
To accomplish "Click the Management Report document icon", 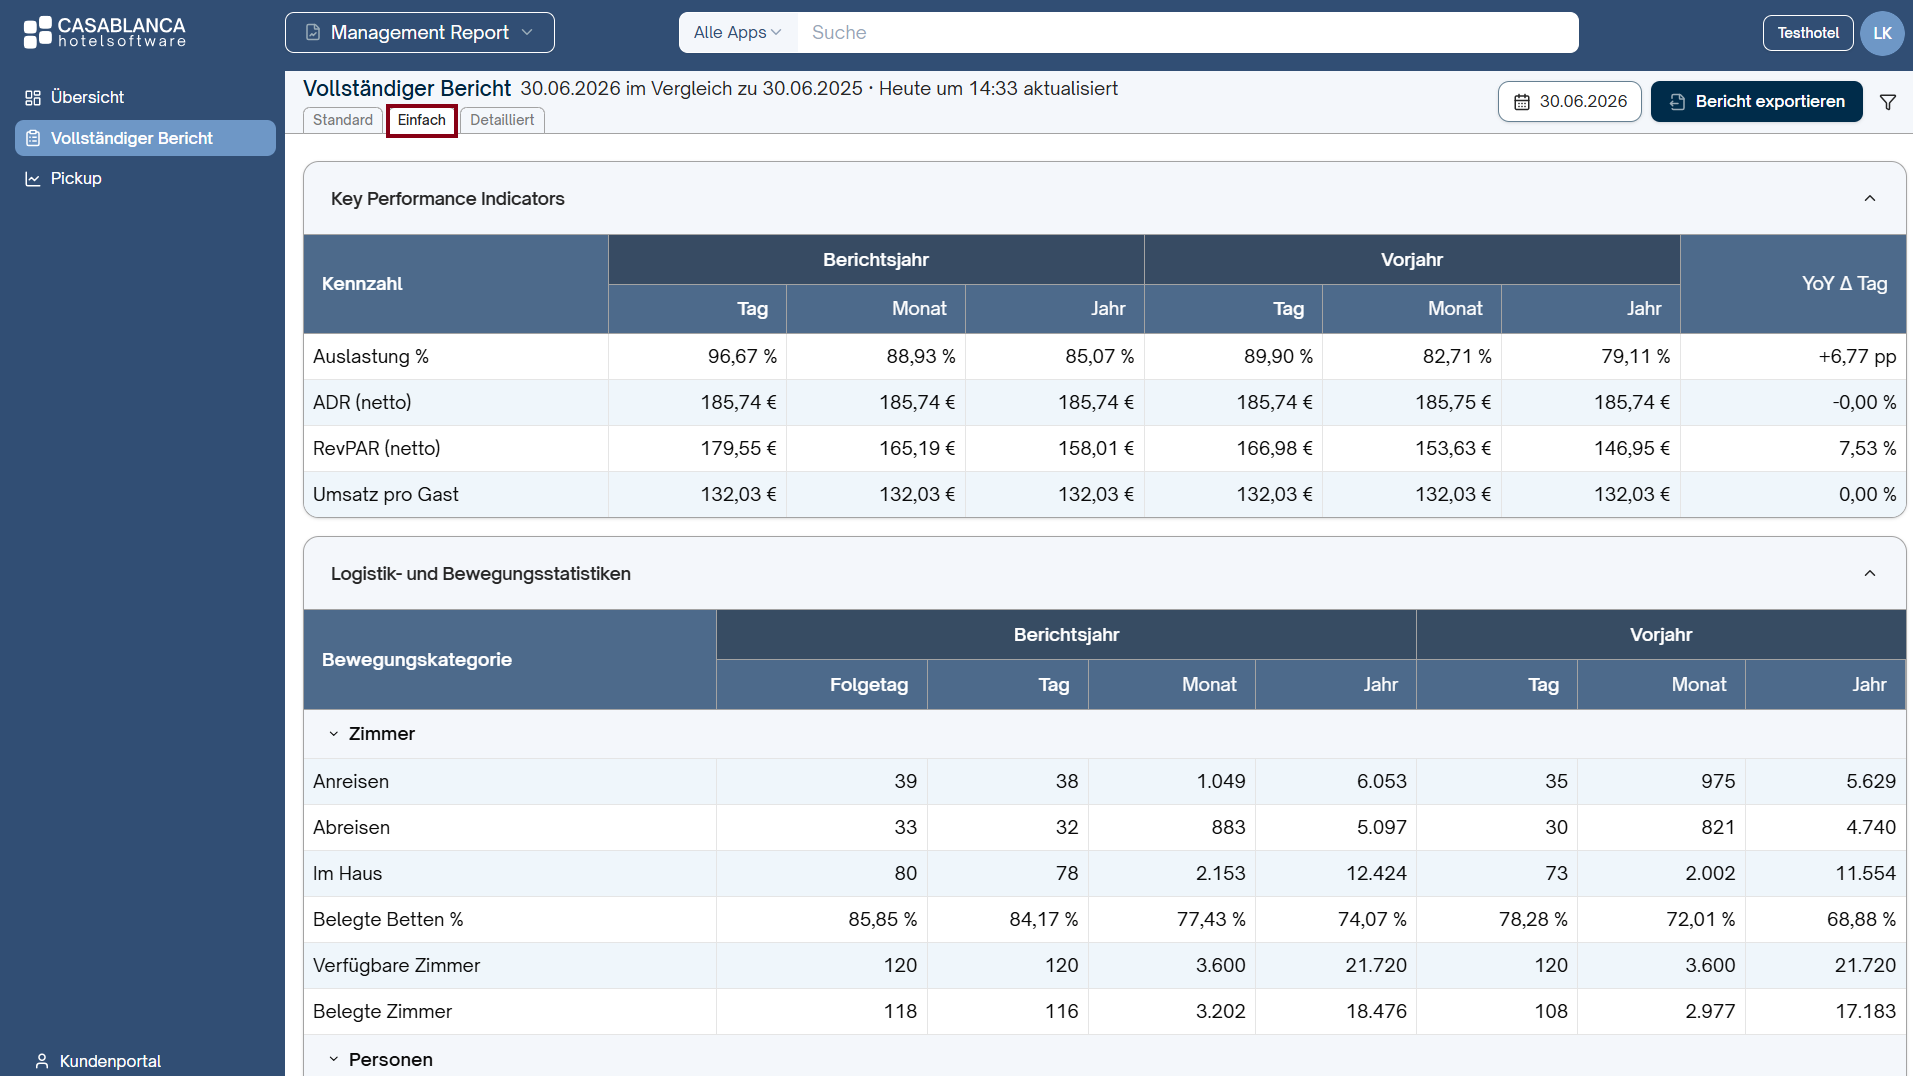I will point(313,33).
